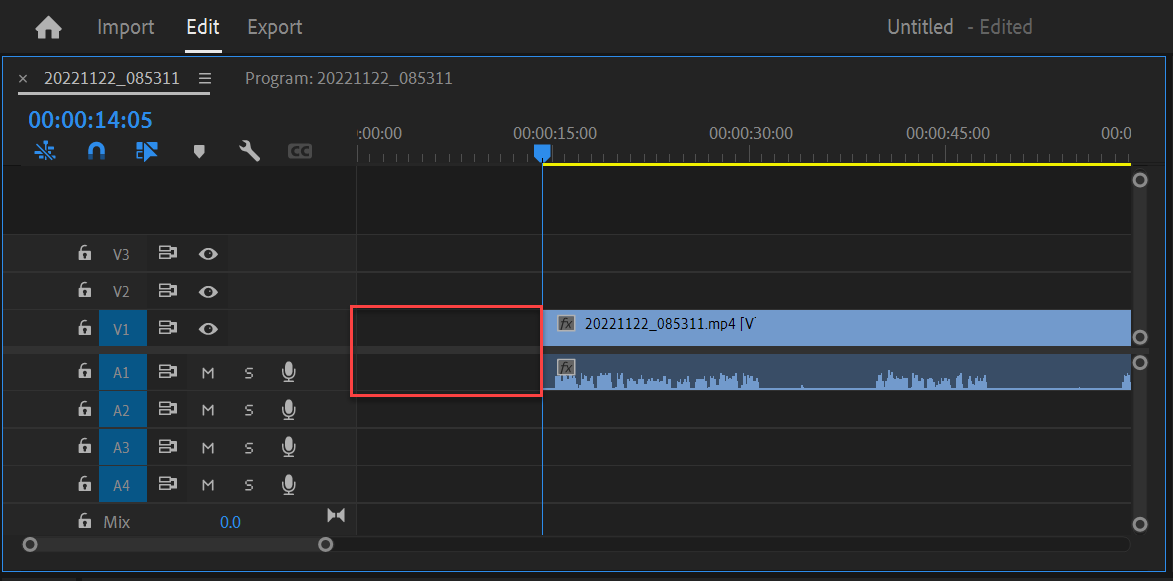Start voice-over record on track A1
Screen dimensions: 1173x581
[289, 372]
